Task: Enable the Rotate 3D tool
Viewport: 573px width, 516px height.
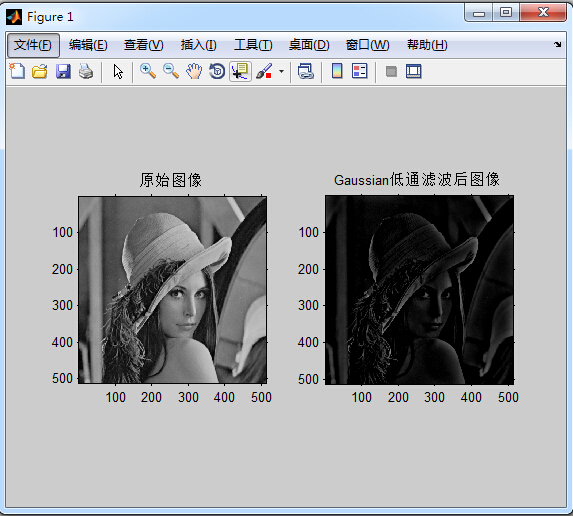Action: [x=217, y=71]
